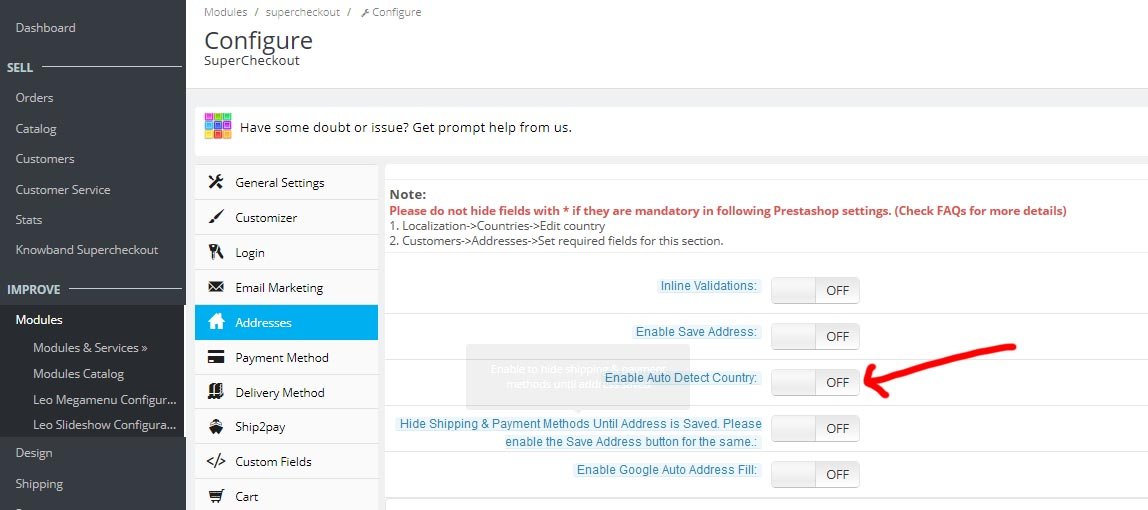The height and width of the screenshot is (510, 1148).
Task: Click the Ship2pay ship icon
Action: pos(215,427)
